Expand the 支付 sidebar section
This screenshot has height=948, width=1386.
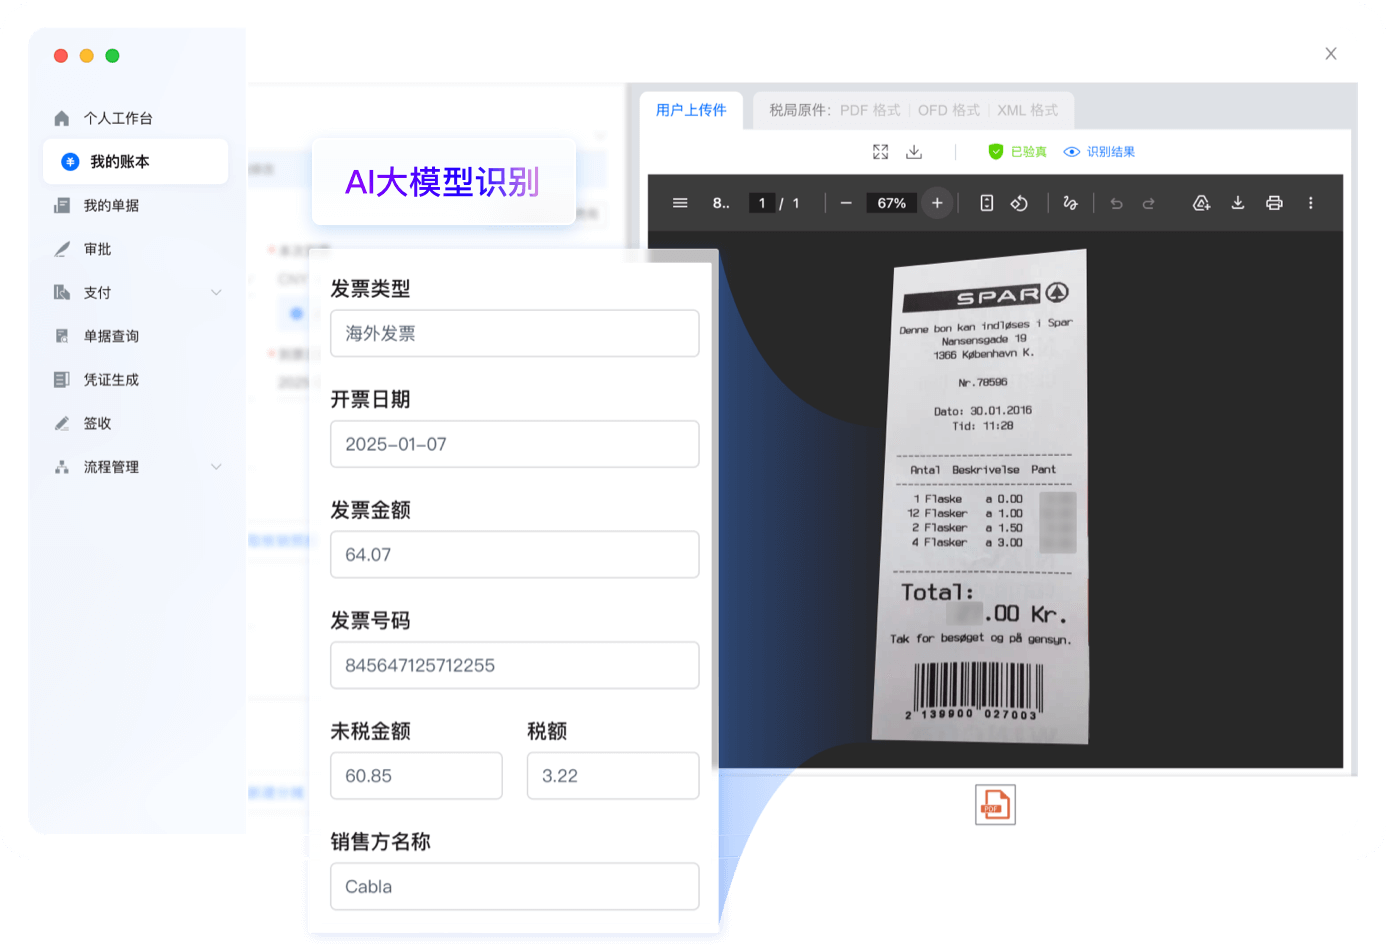[216, 292]
